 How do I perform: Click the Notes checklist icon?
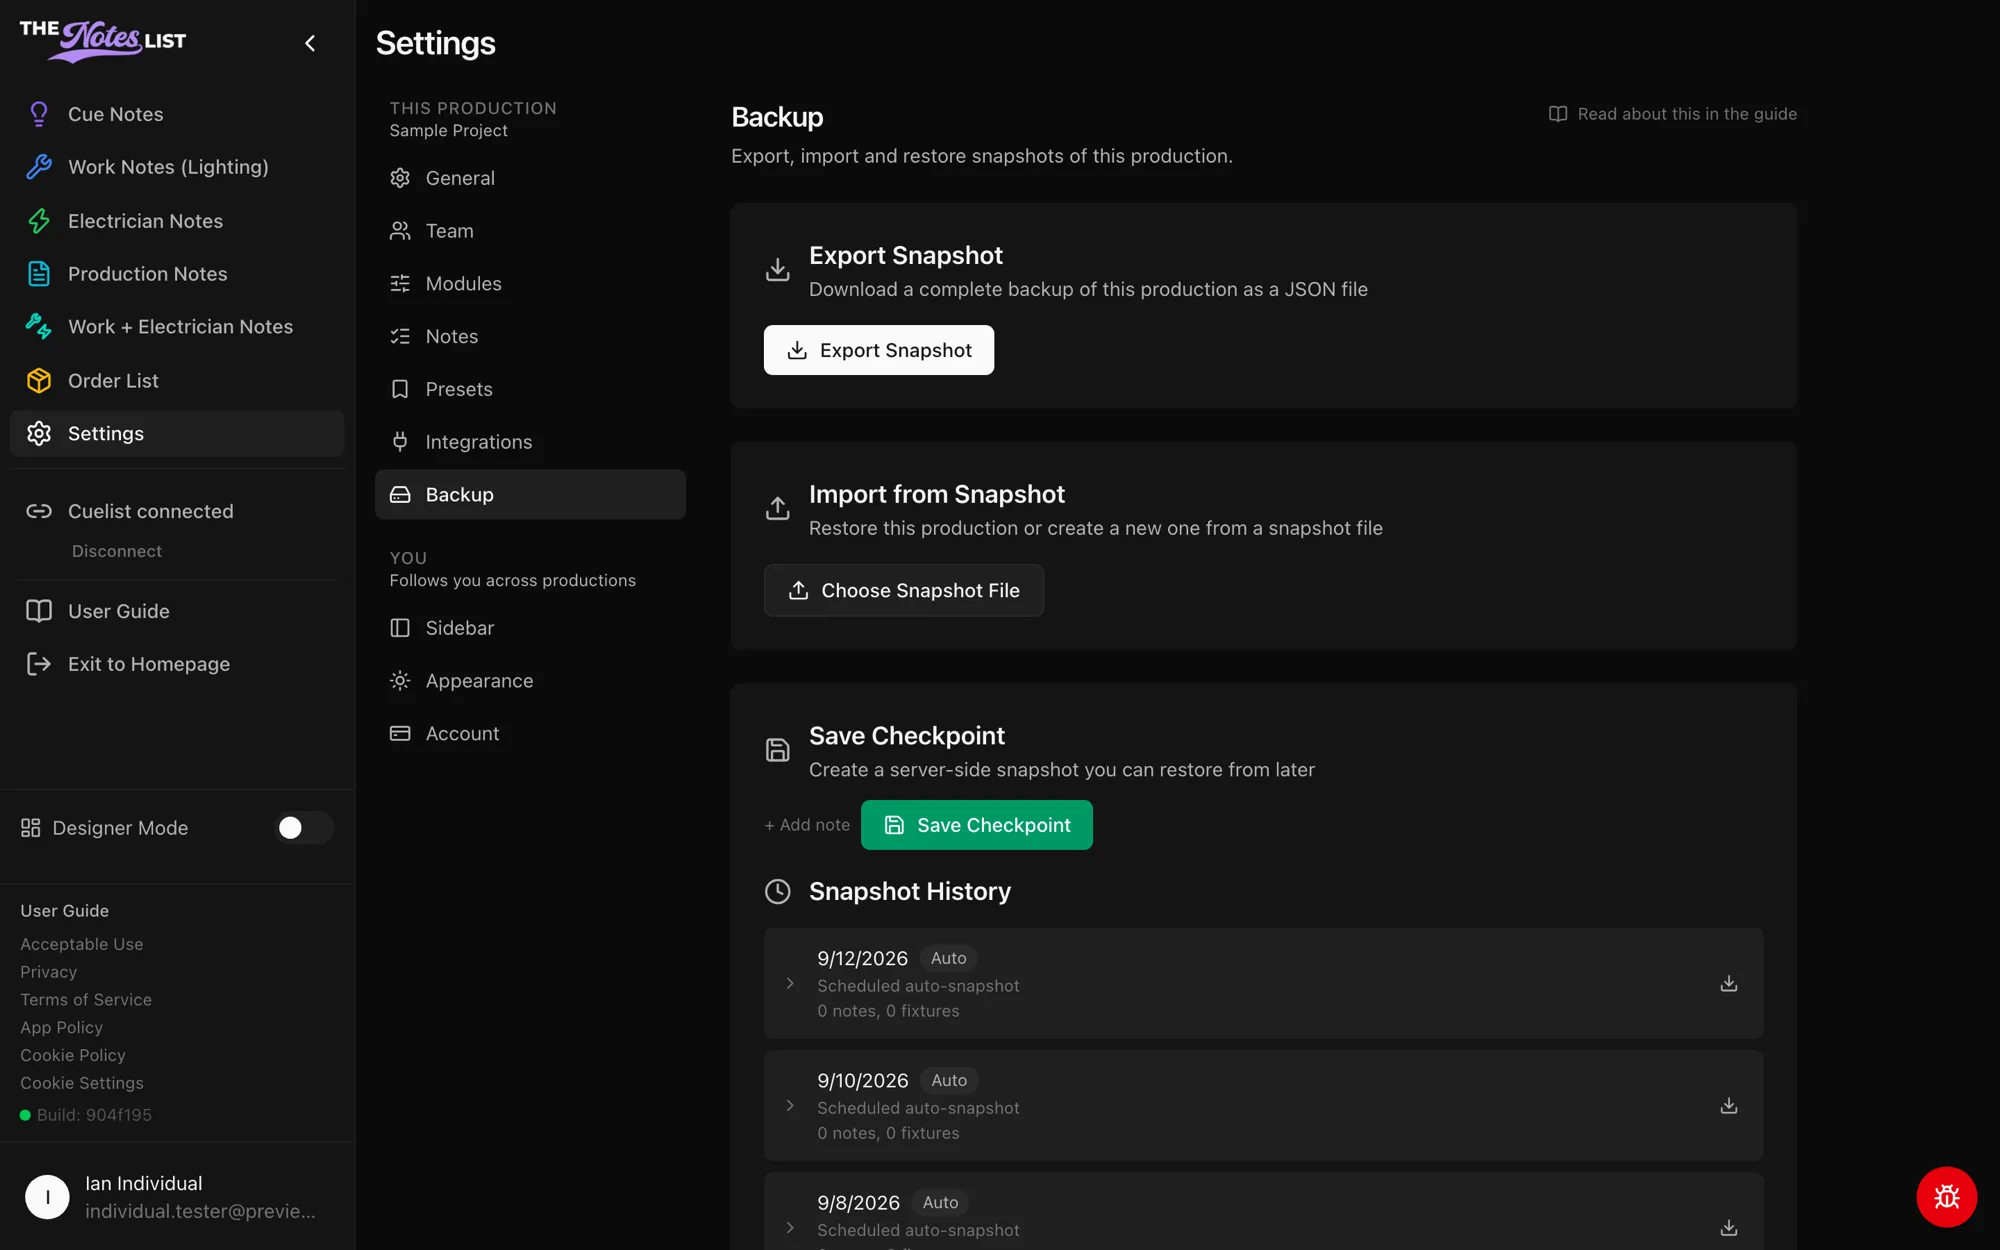coord(400,337)
